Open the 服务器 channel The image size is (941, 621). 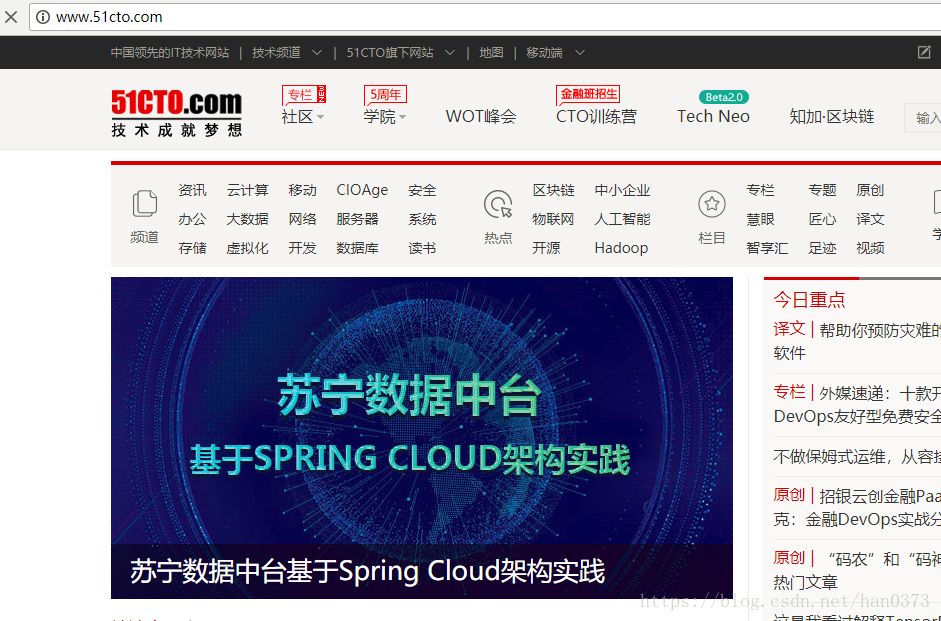point(357,219)
